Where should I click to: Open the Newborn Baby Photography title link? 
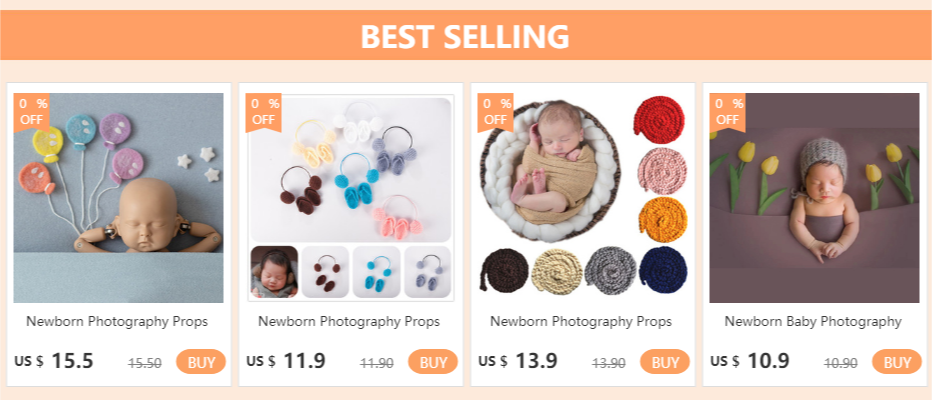coord(813,322)
